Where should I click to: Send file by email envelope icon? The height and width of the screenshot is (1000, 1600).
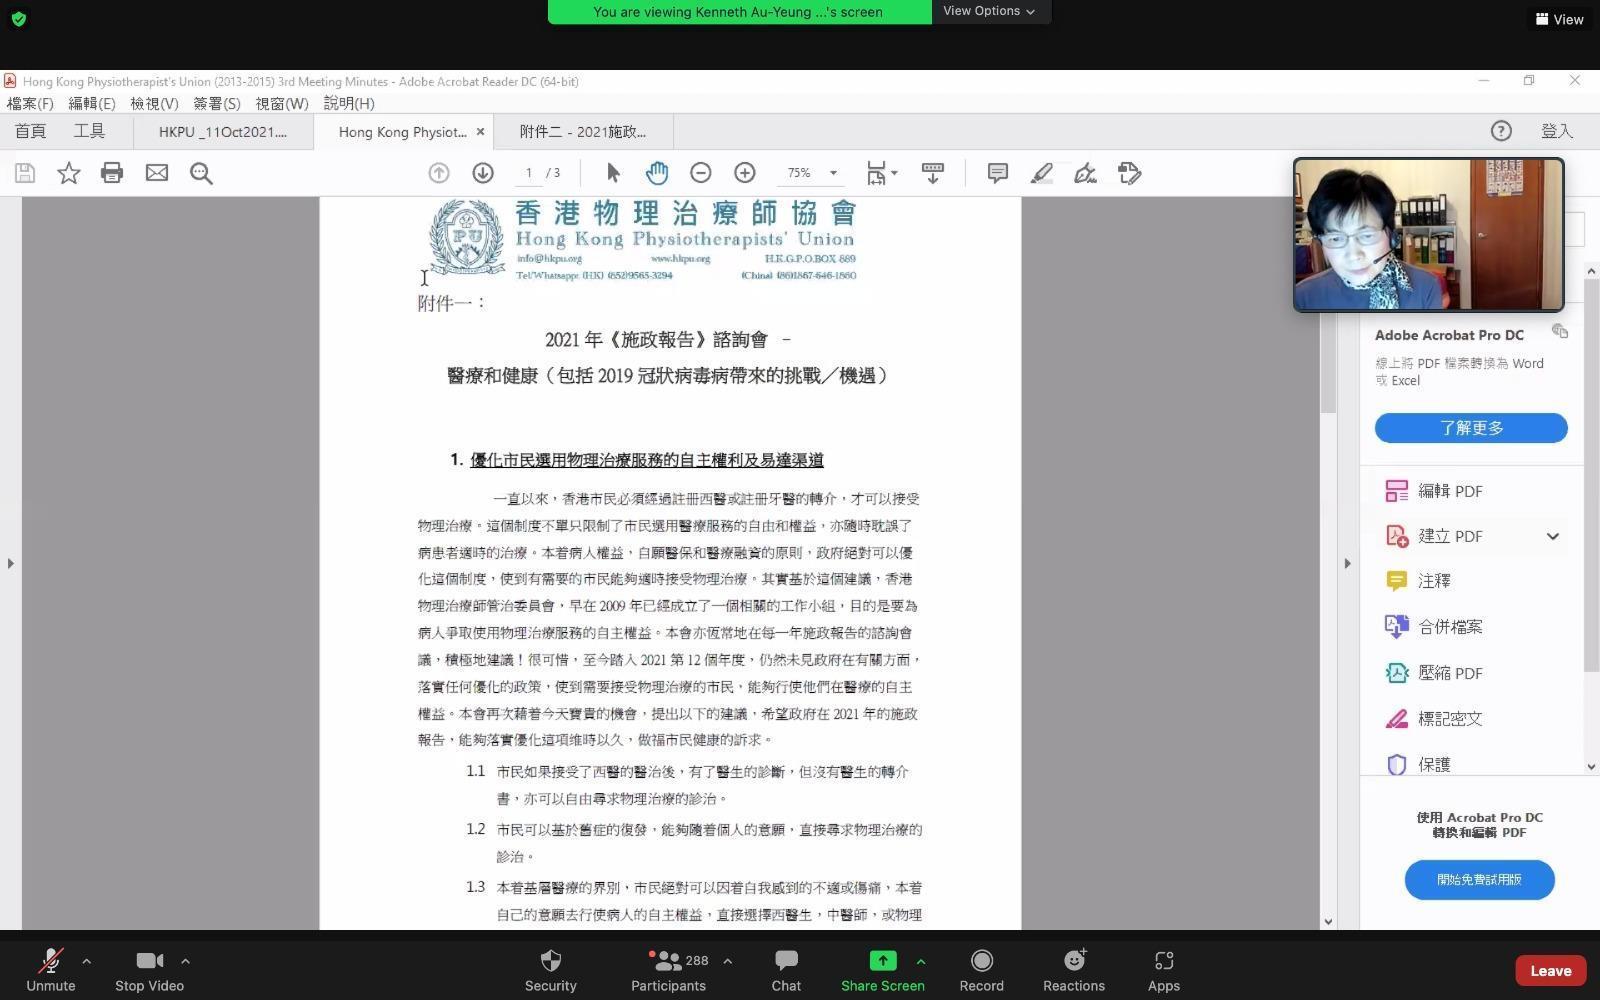tap(157, 173)
